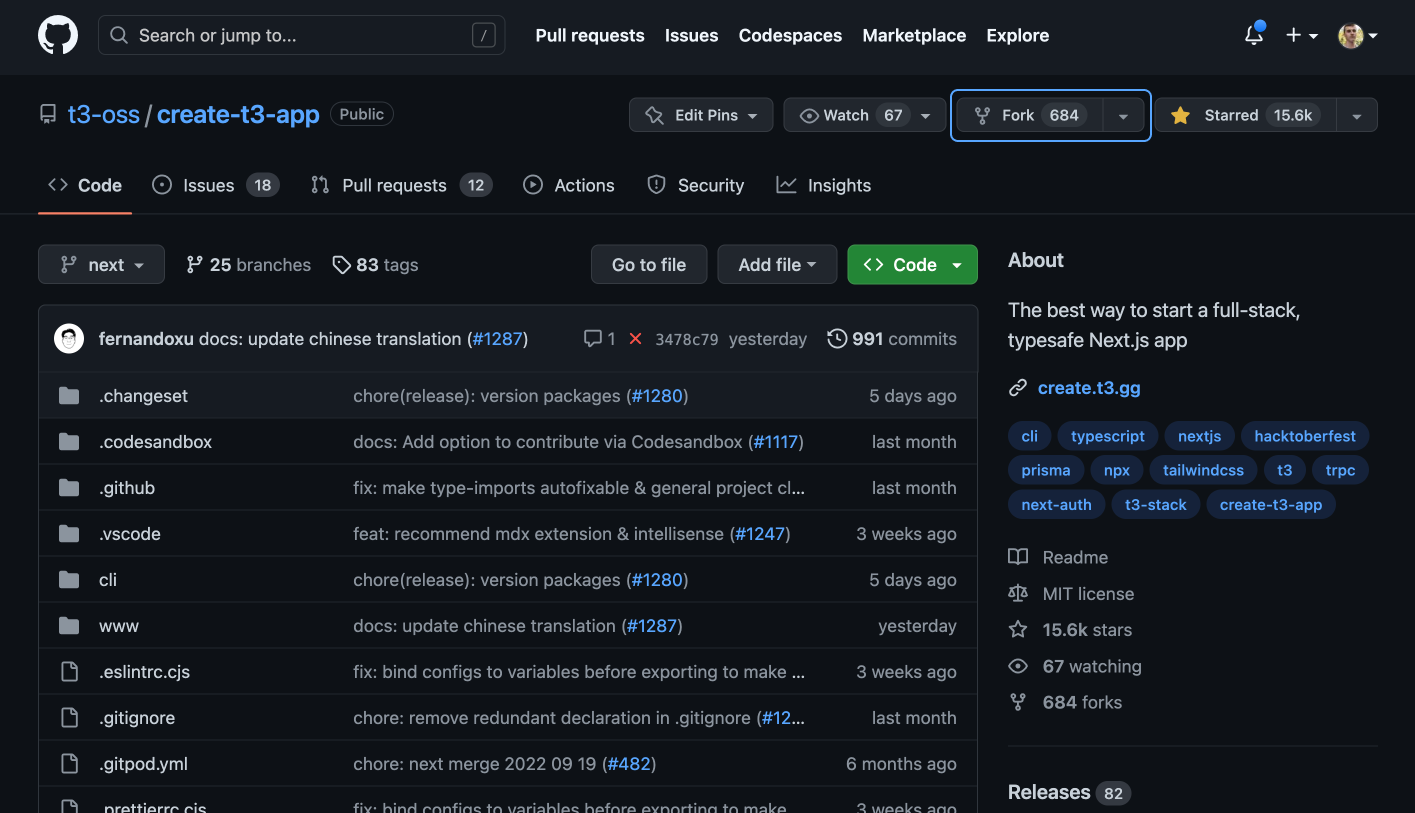Open Watch notifications dropdown
Viewport: 1415px width, 813px height.
point(865,115)
